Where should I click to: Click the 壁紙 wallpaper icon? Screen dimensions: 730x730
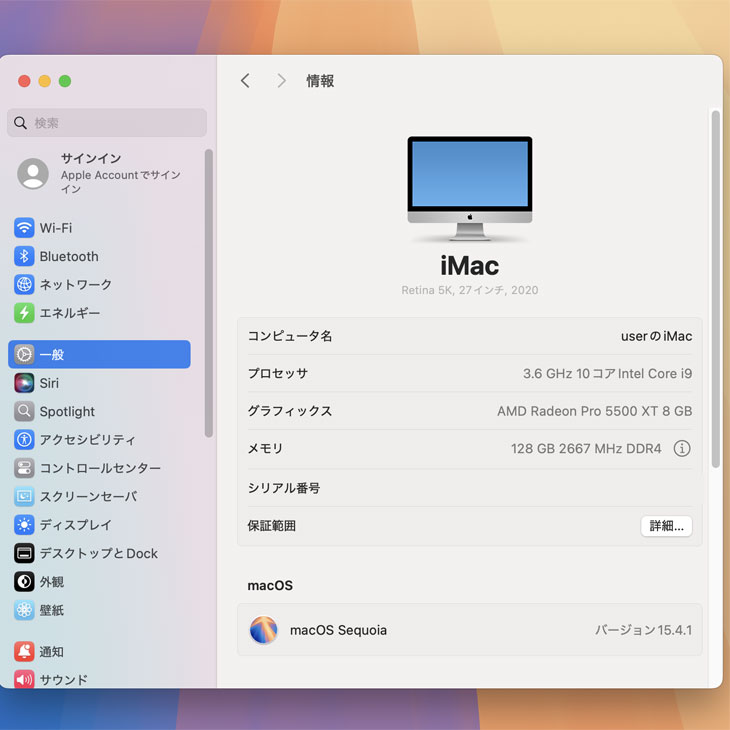pos(24,610)
